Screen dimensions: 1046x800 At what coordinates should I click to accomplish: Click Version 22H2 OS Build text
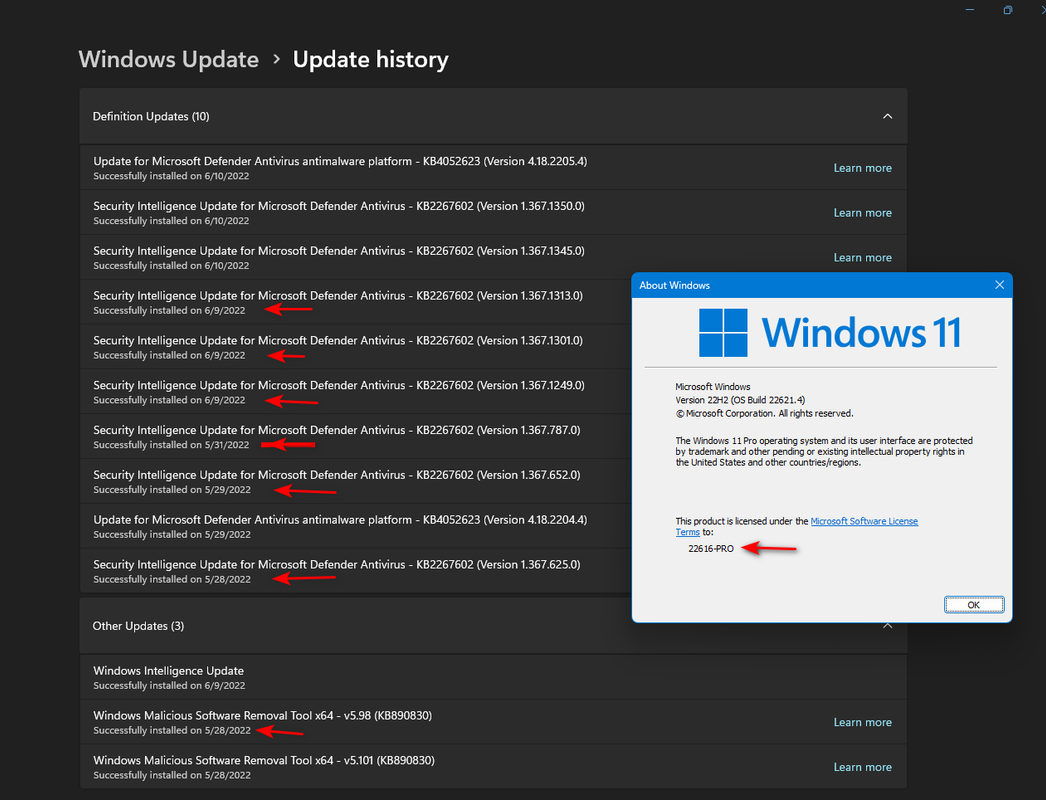[x=740, y=400]
